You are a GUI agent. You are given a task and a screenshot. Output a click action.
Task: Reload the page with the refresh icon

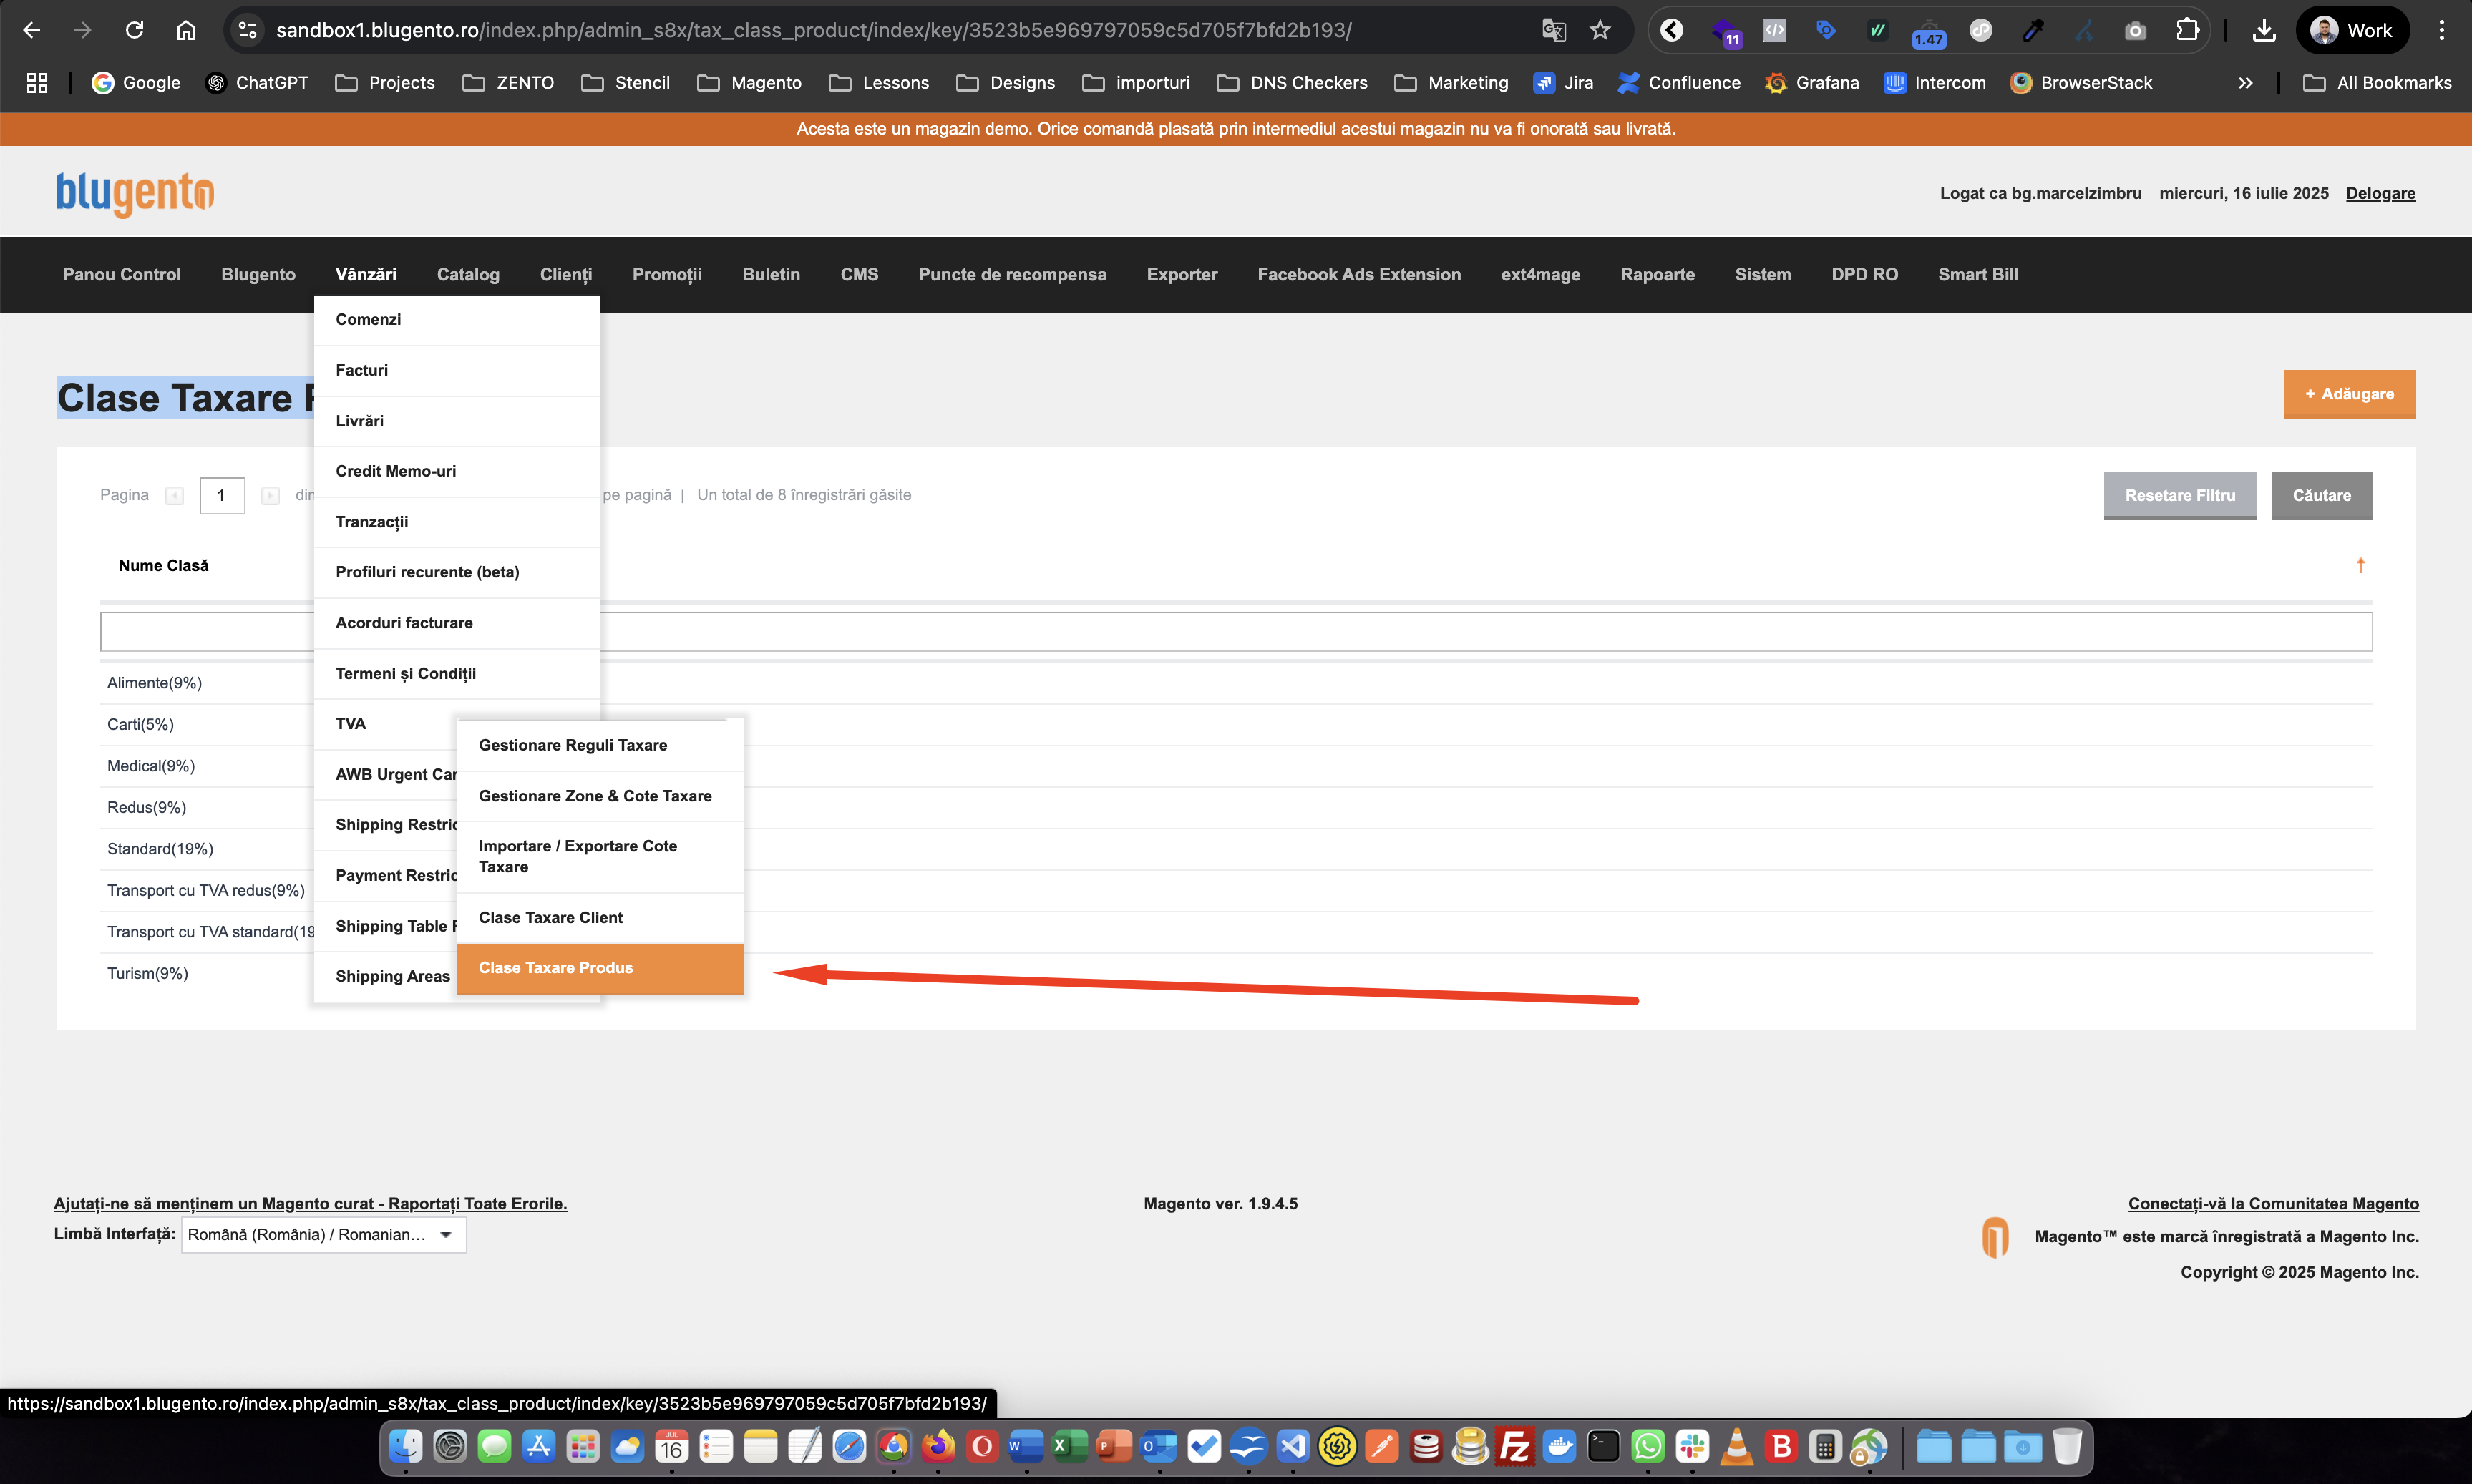pyautogui.click(x=134, y=30)
